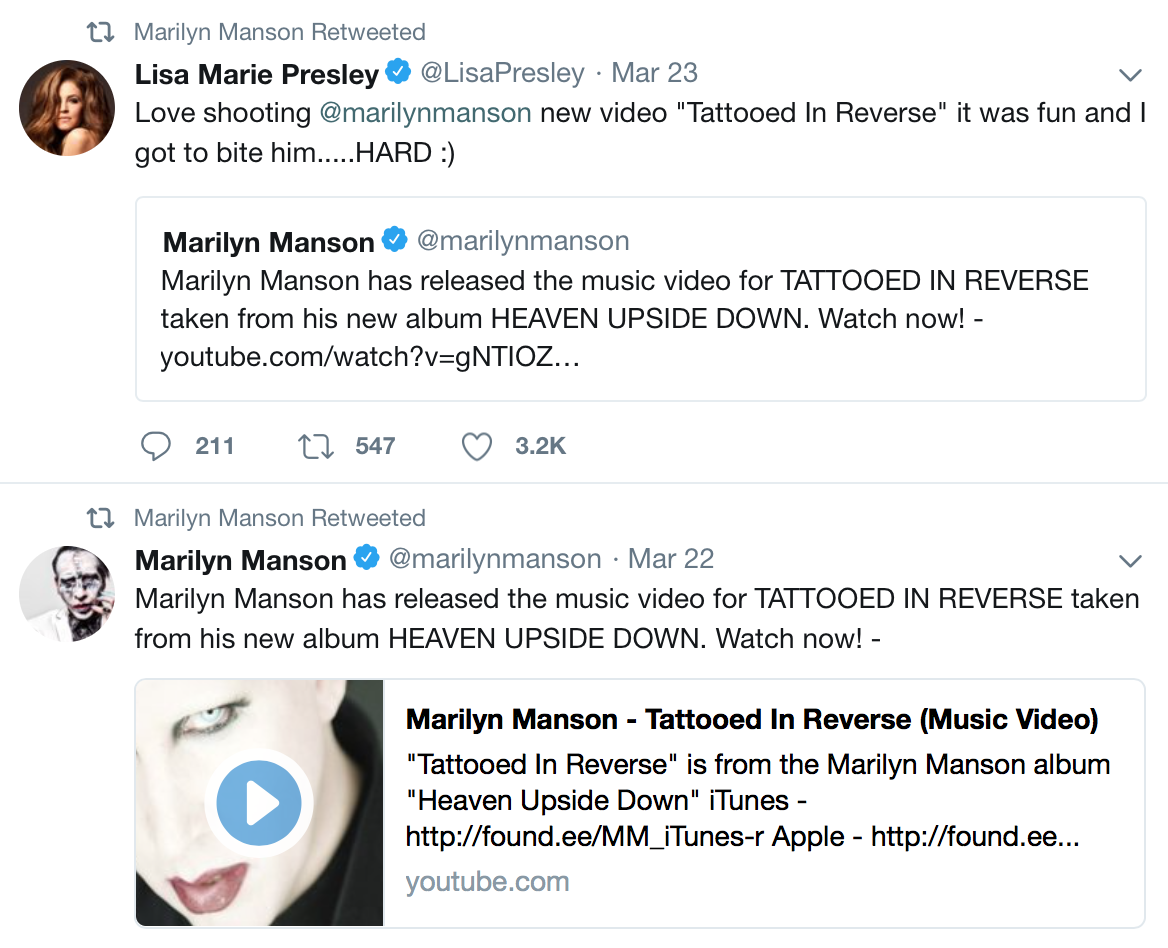Click verified badge in quoted Marilyn Manson tweet
Viewport: 1168px width, 948px height.
coord(394,241)
